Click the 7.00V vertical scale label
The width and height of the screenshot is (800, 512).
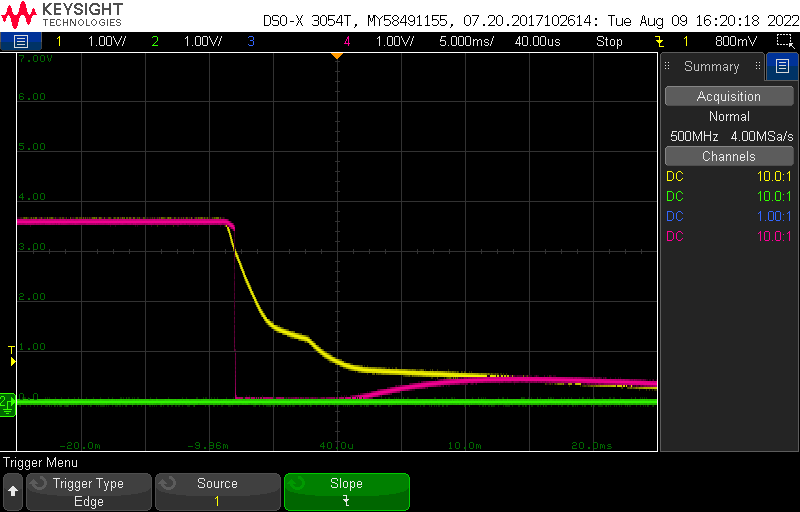coord(35,59)
